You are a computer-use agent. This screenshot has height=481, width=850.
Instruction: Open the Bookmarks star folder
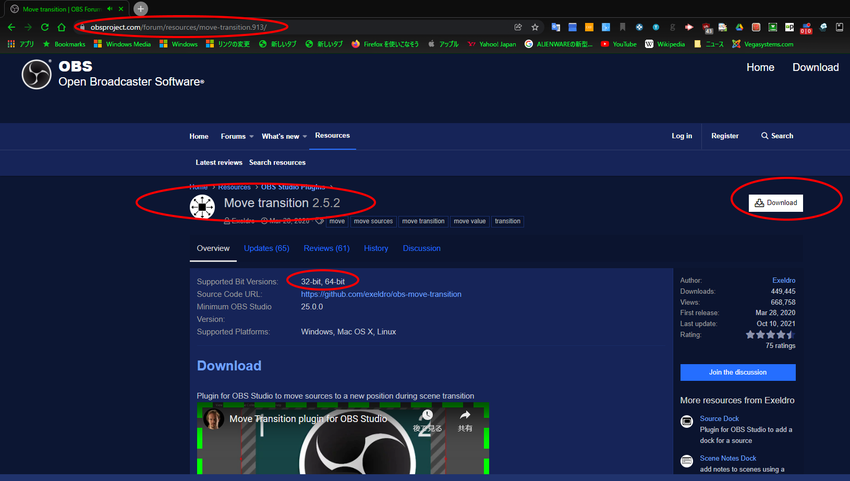point(64,44)
